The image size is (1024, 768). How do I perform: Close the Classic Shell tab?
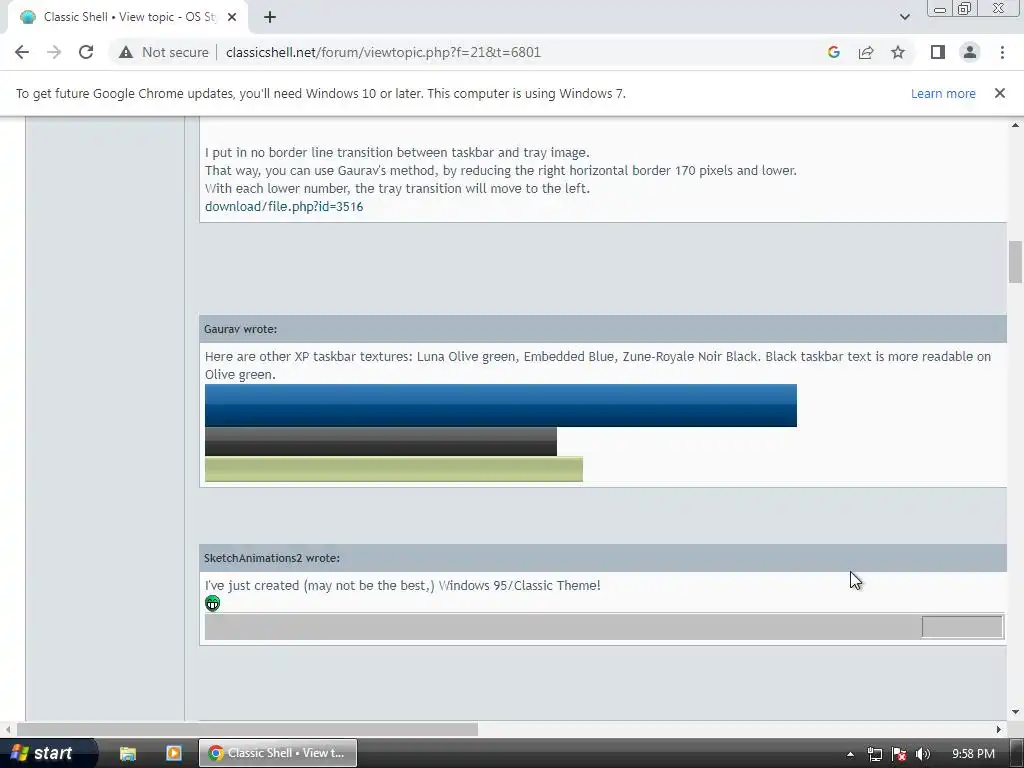232,17
